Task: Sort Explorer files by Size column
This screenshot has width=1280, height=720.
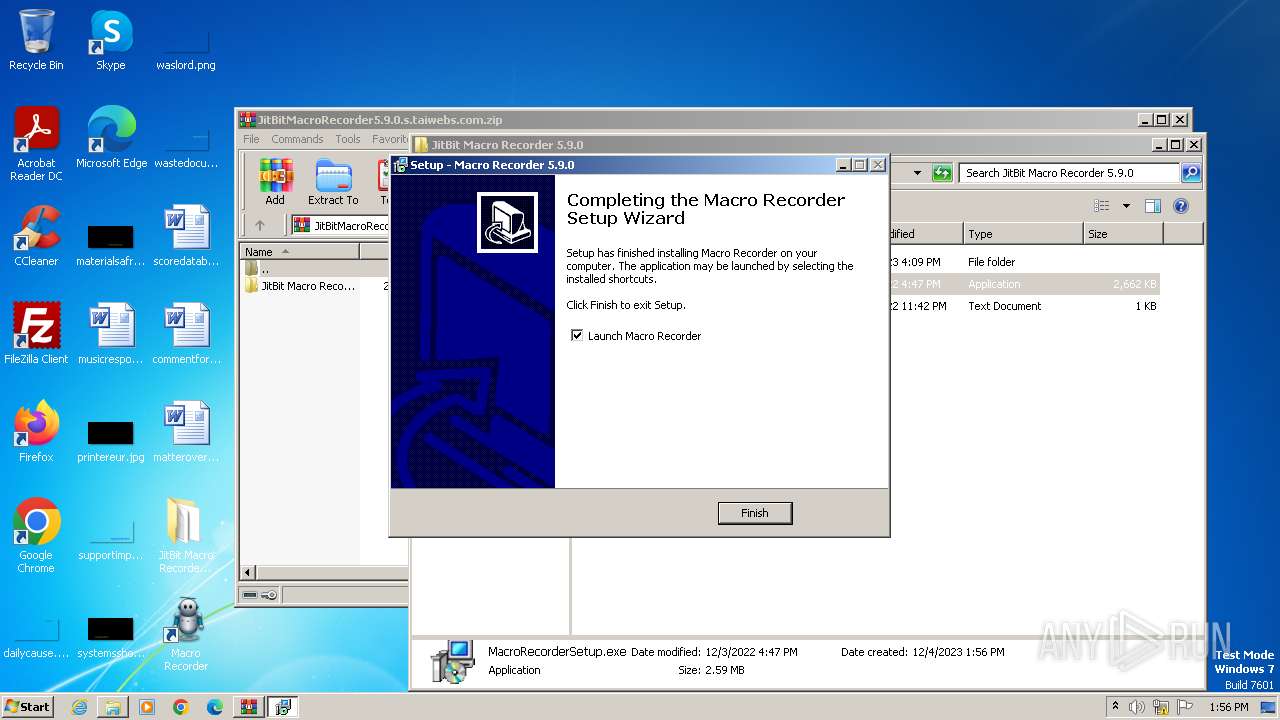Action: [1123, 234]
